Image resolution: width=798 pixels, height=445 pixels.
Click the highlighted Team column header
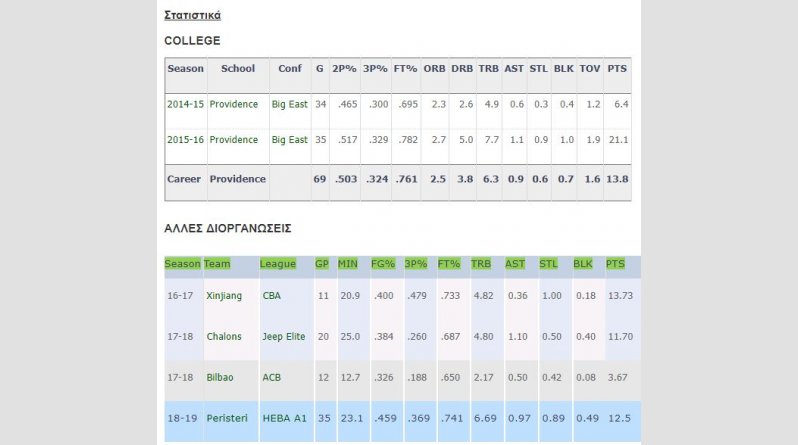pyautogui.click(x=217, y=264)
